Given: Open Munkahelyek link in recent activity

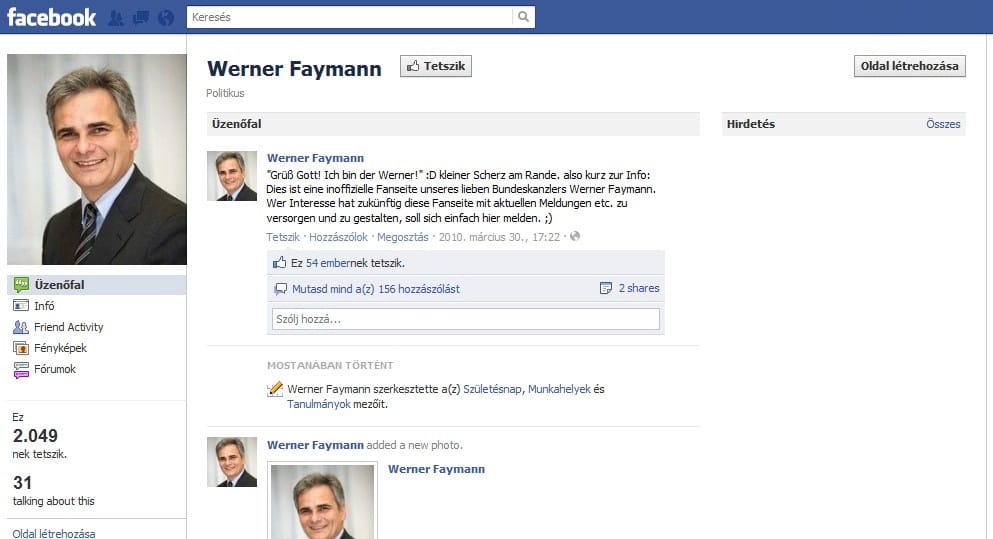Looking at the screenshot, I should pos(559,389).
